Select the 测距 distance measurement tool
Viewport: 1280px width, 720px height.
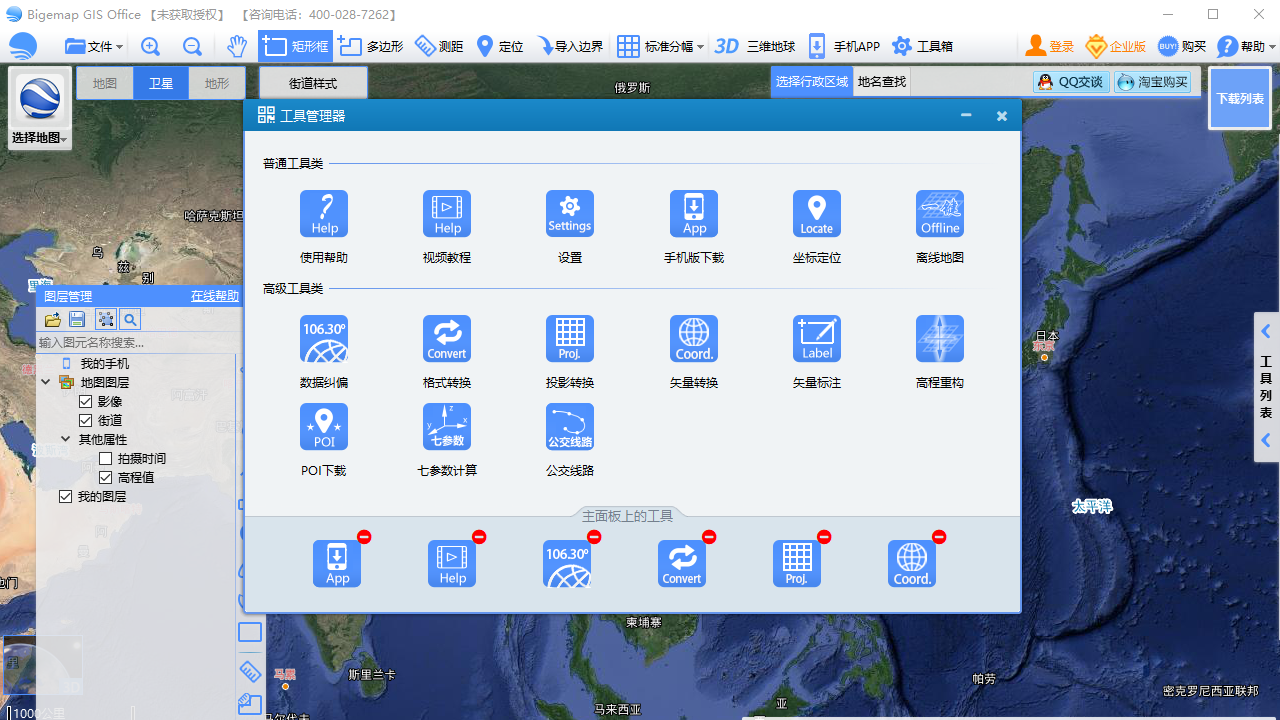[x=439, y=46]
